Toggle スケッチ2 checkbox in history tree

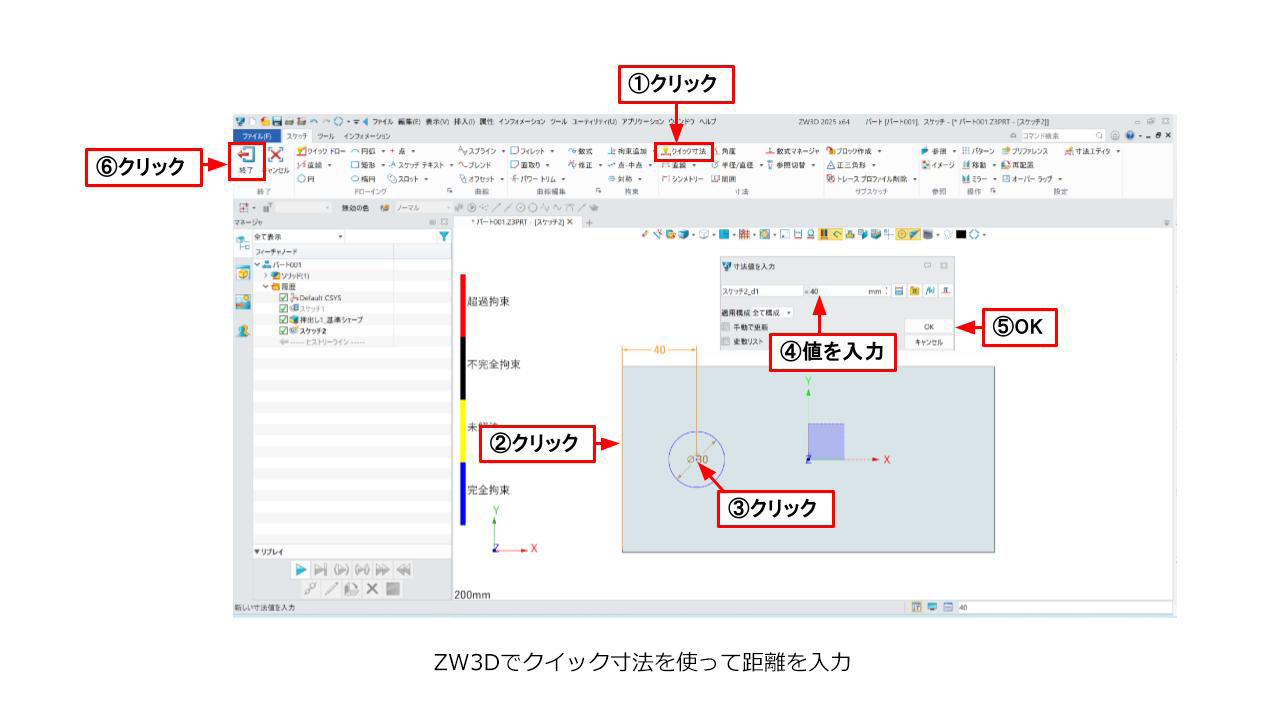point(284,331)
